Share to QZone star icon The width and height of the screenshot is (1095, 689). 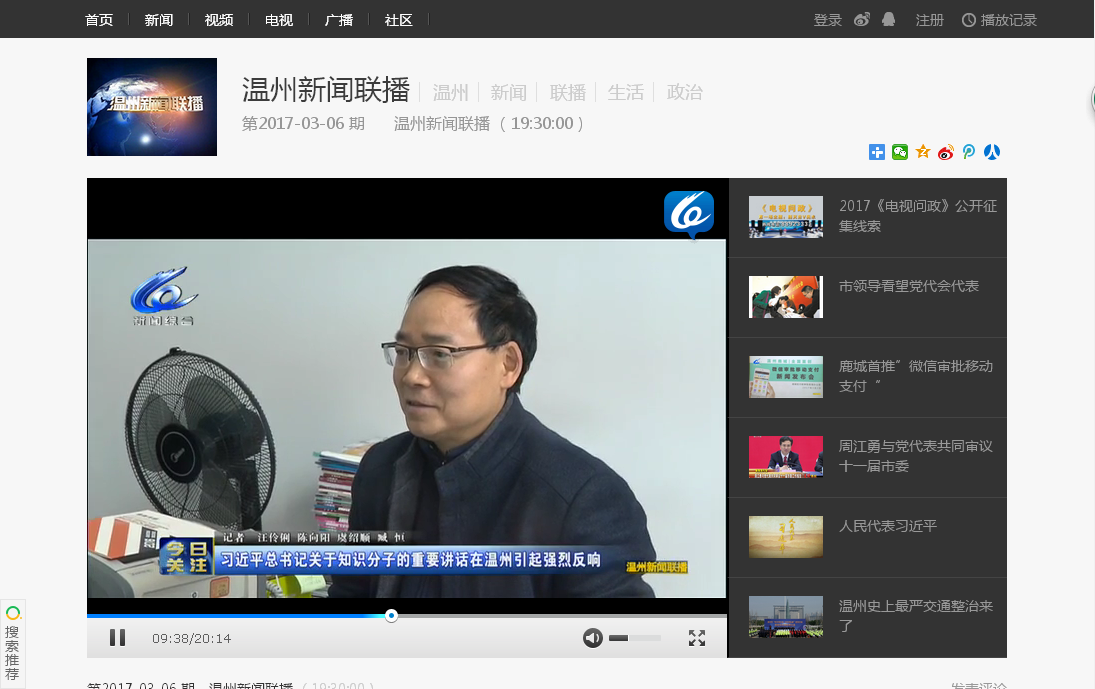coord(923,151)
